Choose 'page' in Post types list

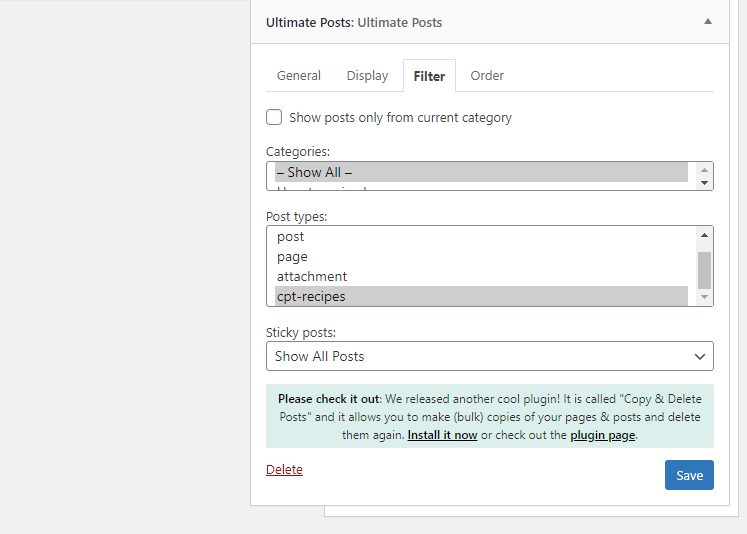[482, 257]
